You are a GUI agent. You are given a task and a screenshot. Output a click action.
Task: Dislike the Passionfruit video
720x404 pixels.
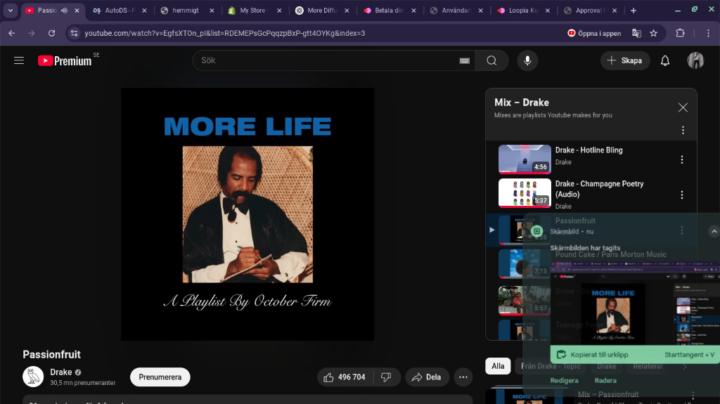pyautogui.click(x=387, y=377)
